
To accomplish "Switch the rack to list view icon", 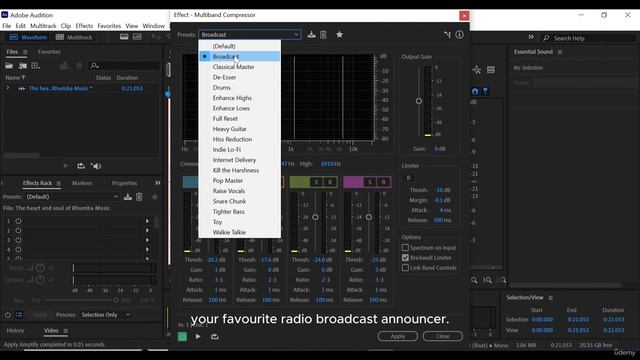I will point(19,315).
